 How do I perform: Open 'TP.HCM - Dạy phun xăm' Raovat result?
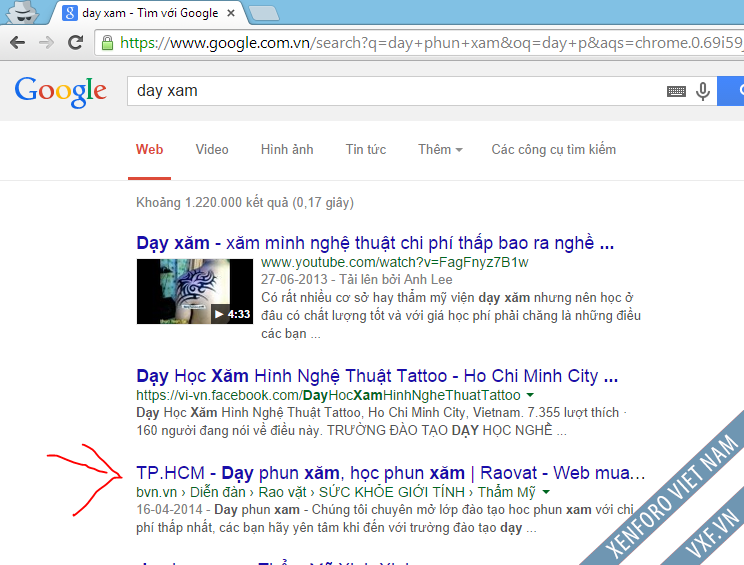pos(391,473)
